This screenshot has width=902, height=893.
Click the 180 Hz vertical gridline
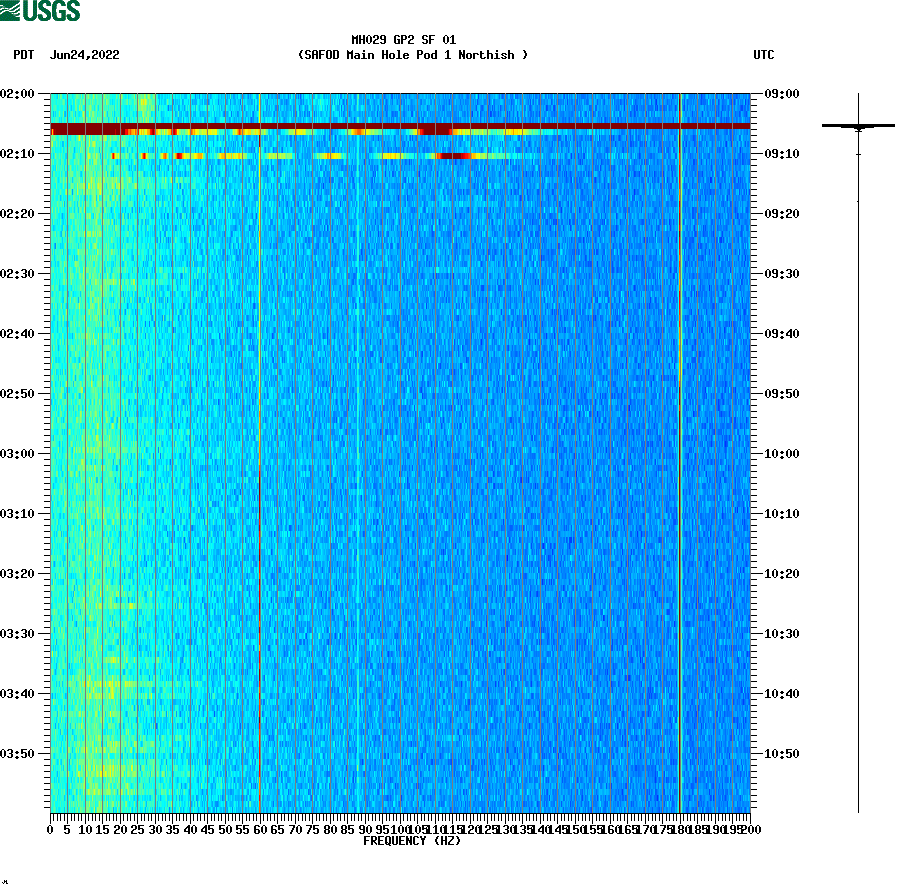[x=680, y=450]
